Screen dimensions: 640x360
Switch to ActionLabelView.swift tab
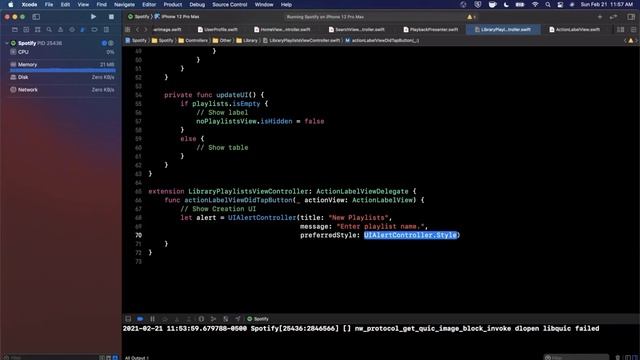click(574, 29)
